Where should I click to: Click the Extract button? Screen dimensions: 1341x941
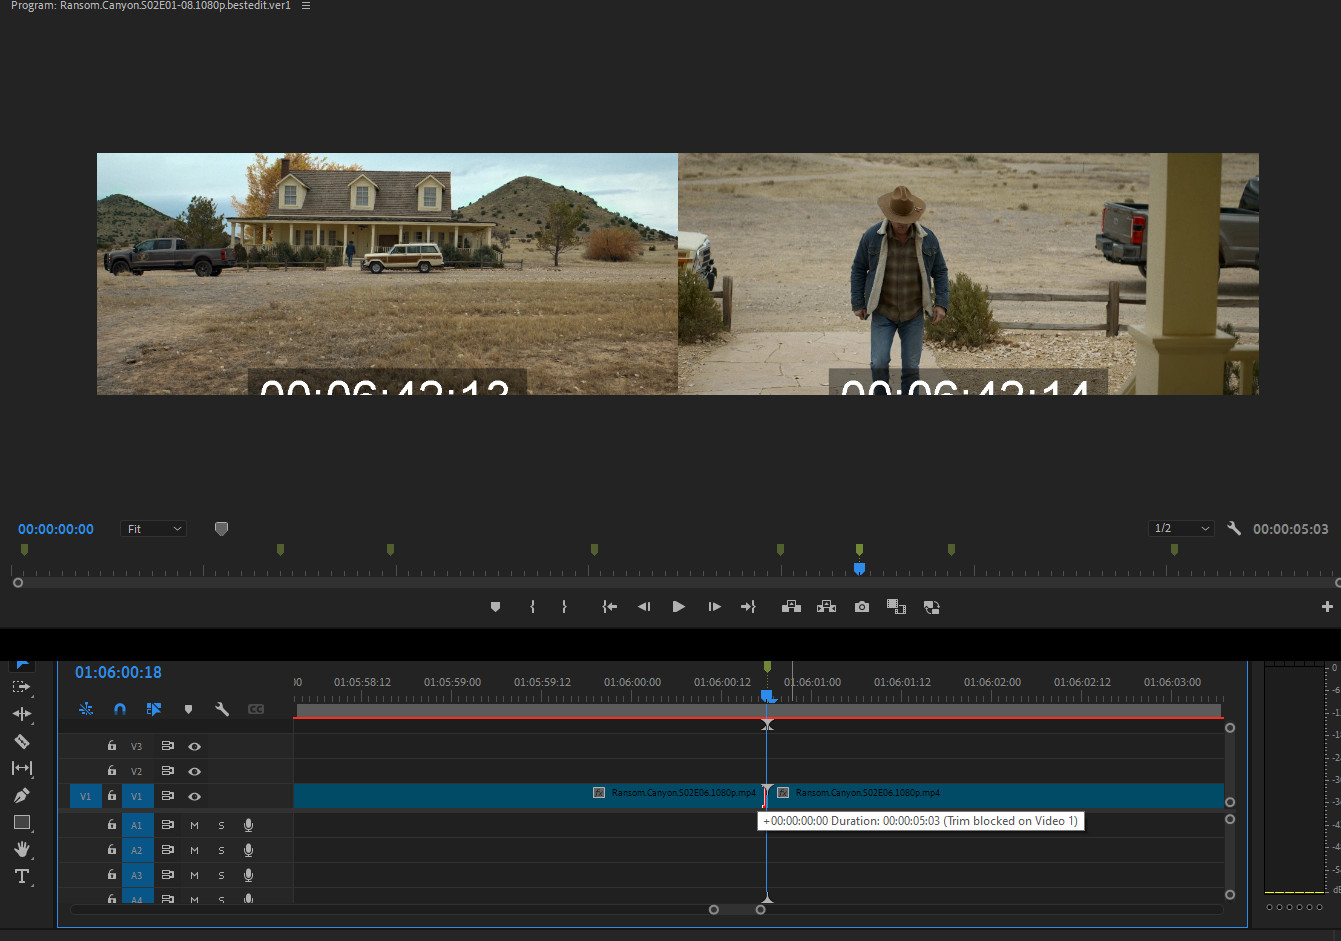click(826, 607)
